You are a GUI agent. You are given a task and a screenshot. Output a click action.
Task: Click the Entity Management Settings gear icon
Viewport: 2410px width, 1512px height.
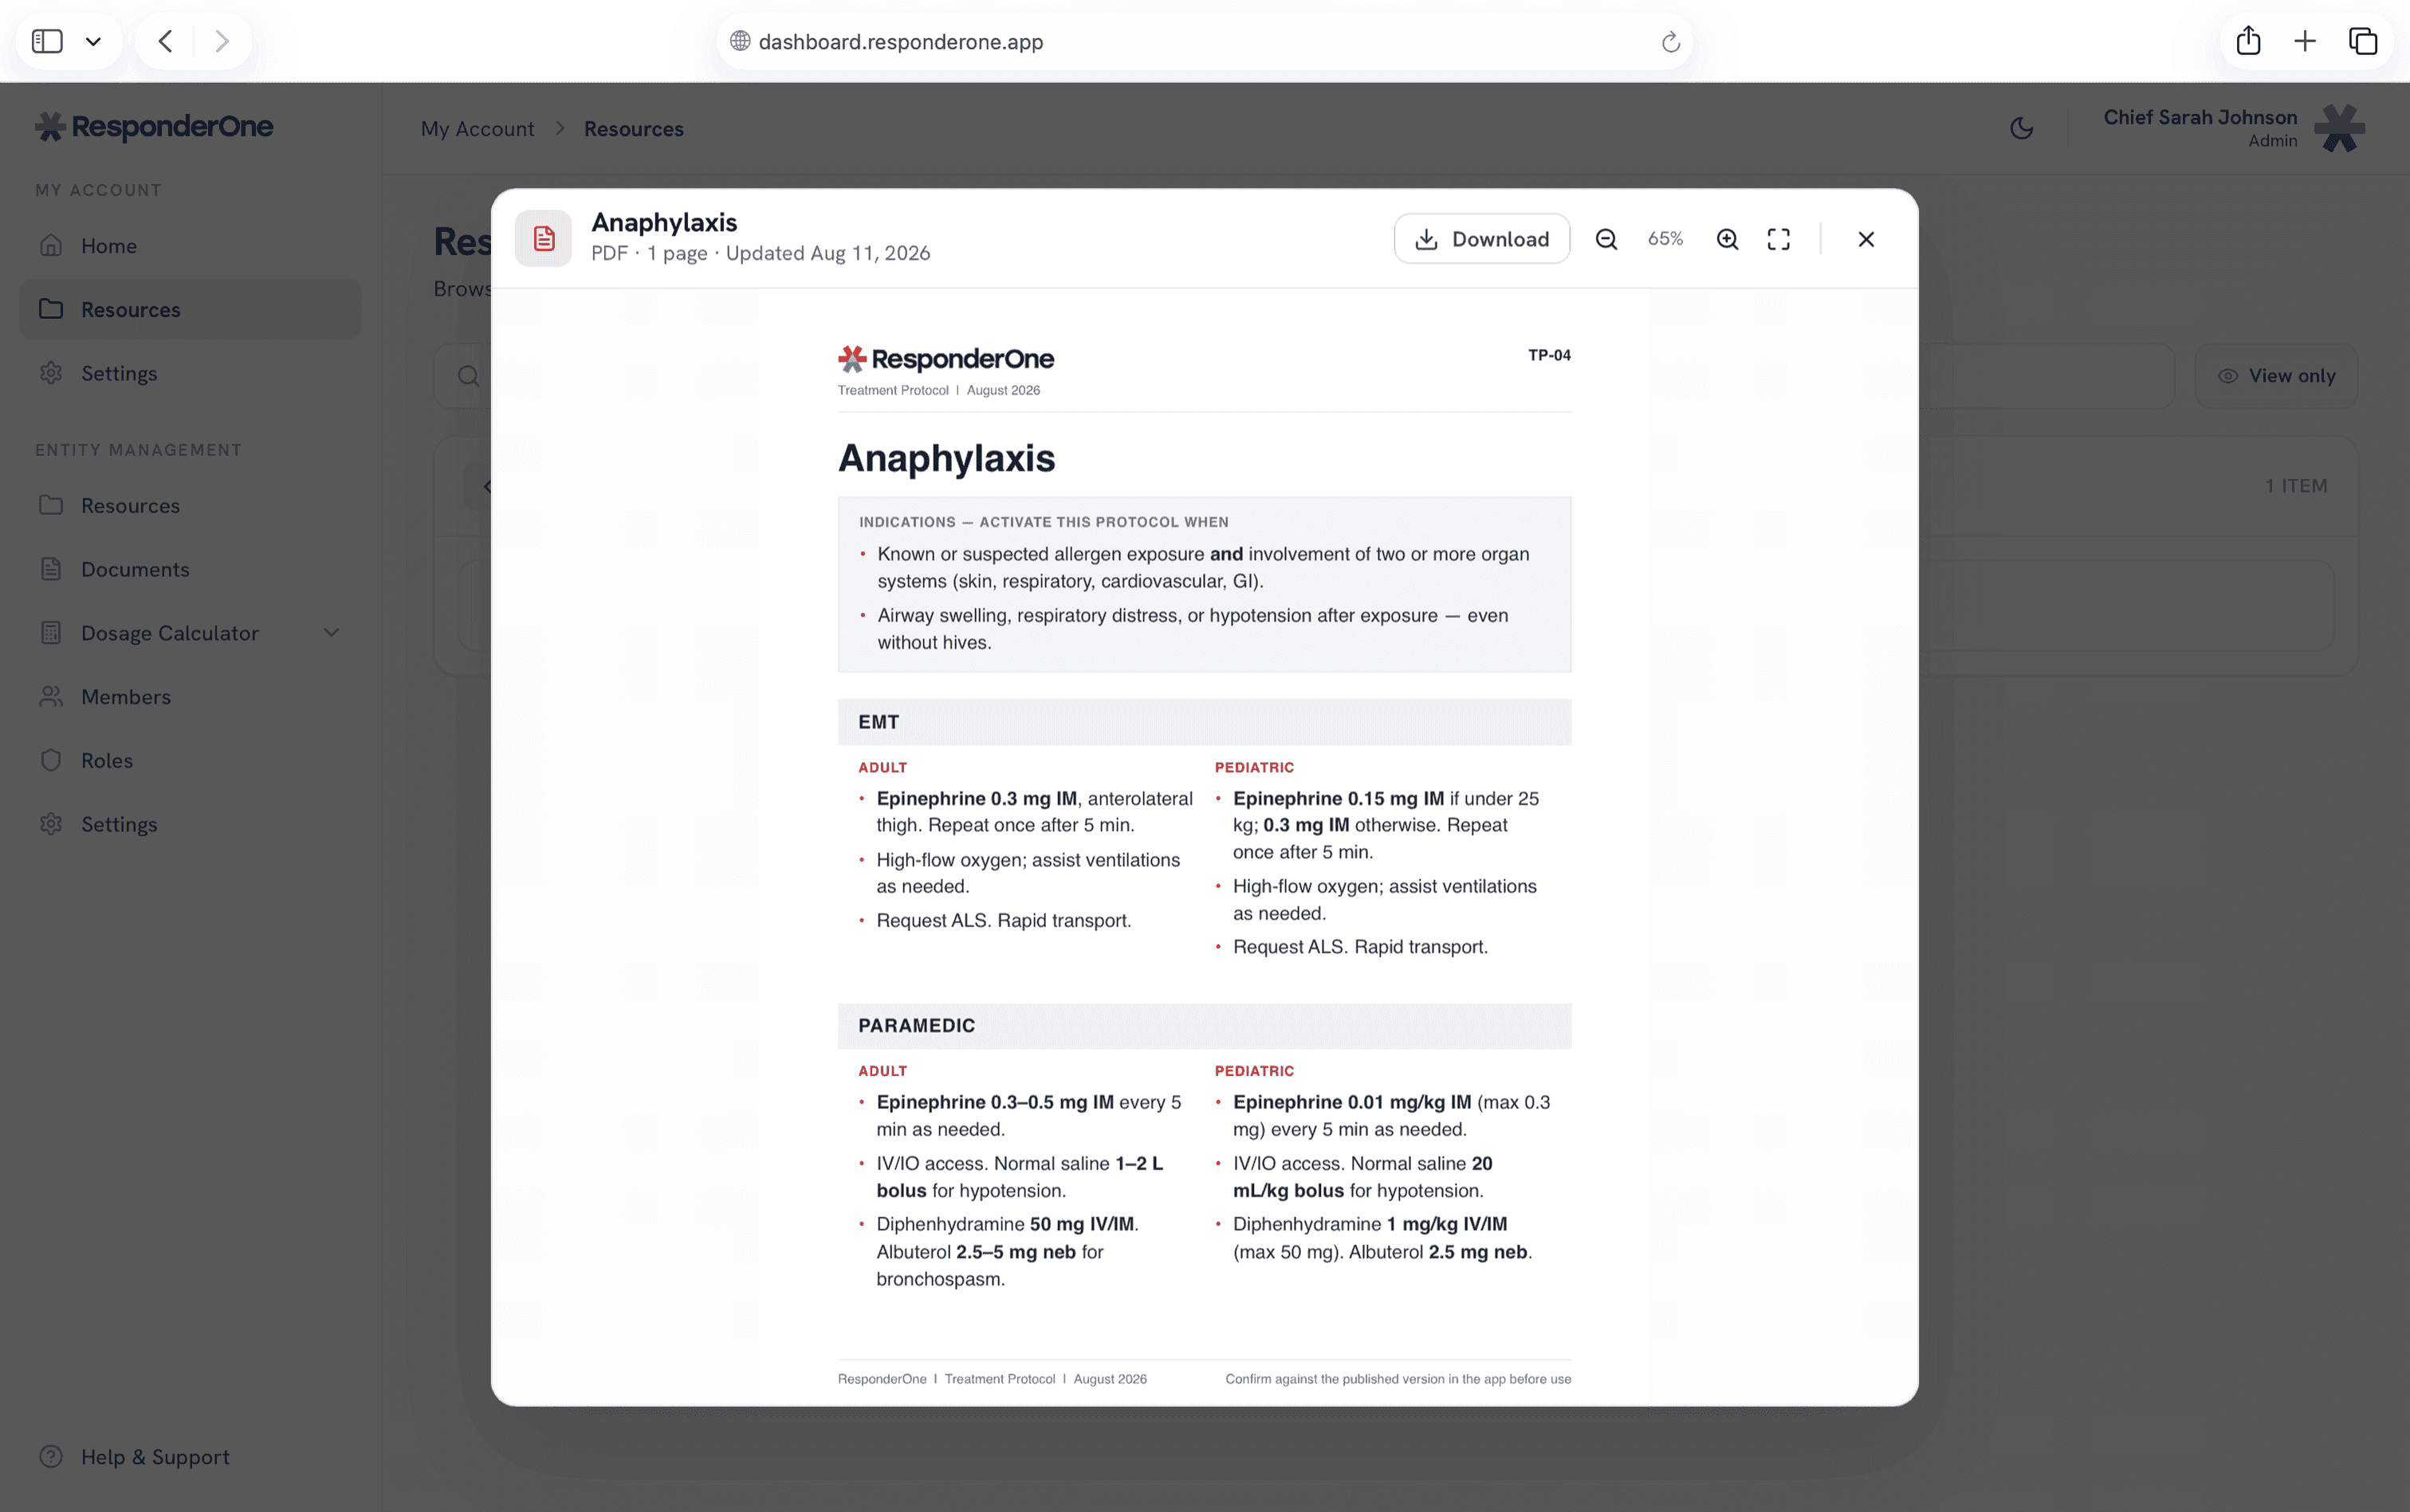[x=51, y=824]
